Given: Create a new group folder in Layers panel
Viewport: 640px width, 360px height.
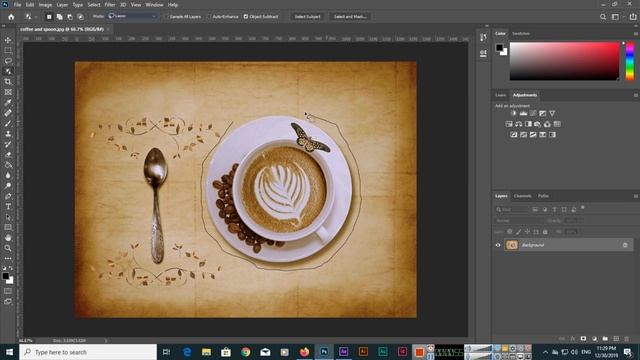Looking at the screenshot, I should [605, 339].
